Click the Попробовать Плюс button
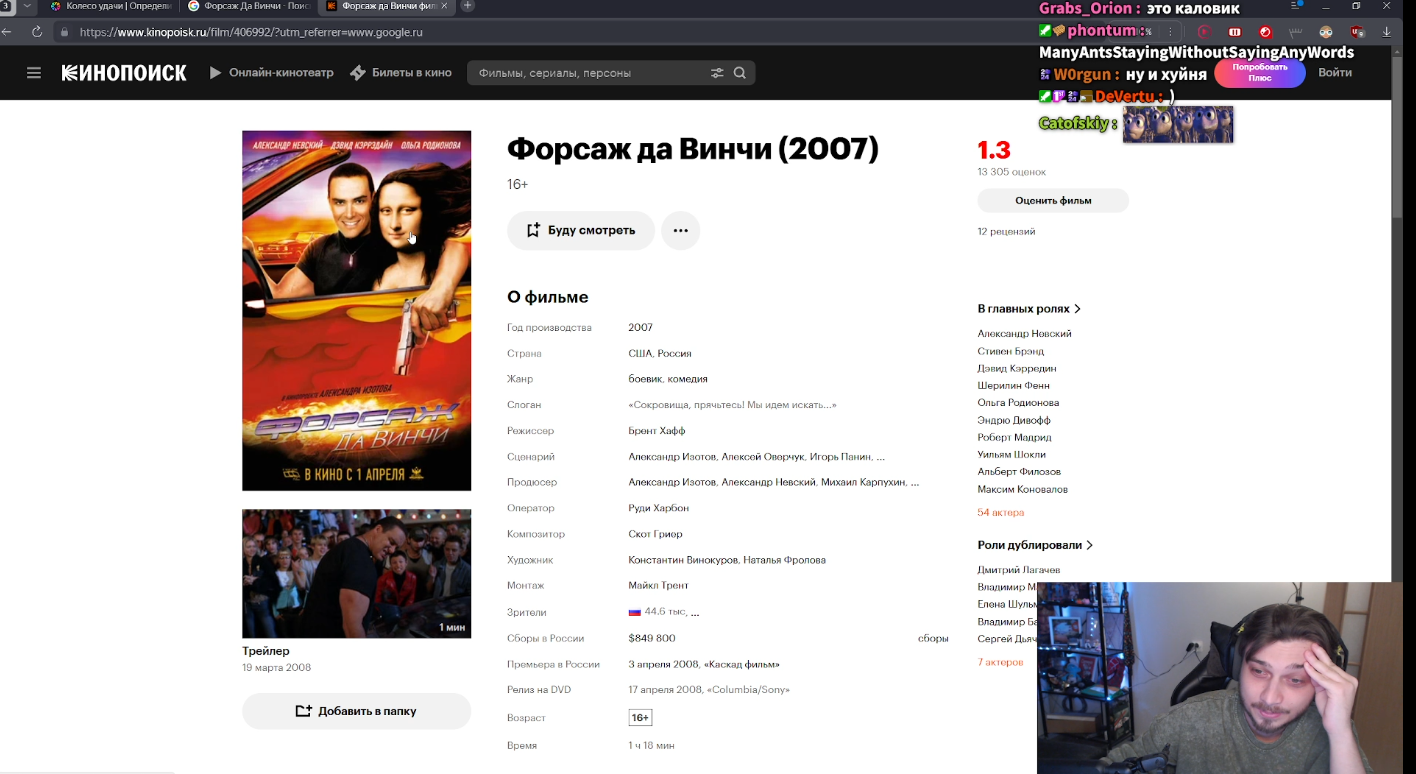The height and width of the screenshot is (774, 1416). click(1259, 73)
